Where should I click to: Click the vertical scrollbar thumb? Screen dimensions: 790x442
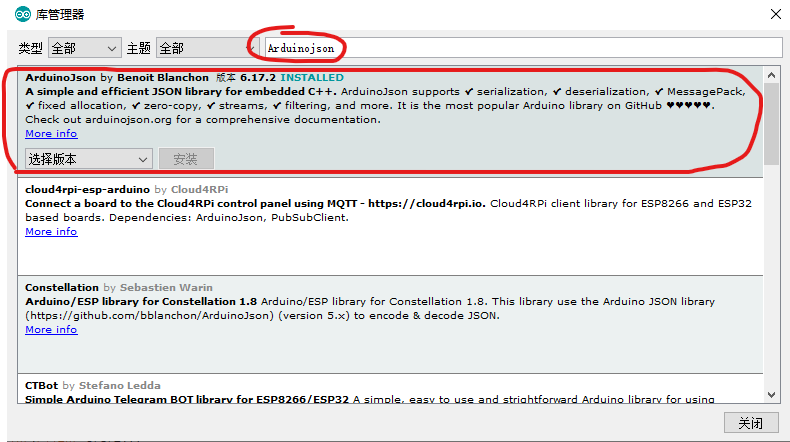[x=771, y=124]
